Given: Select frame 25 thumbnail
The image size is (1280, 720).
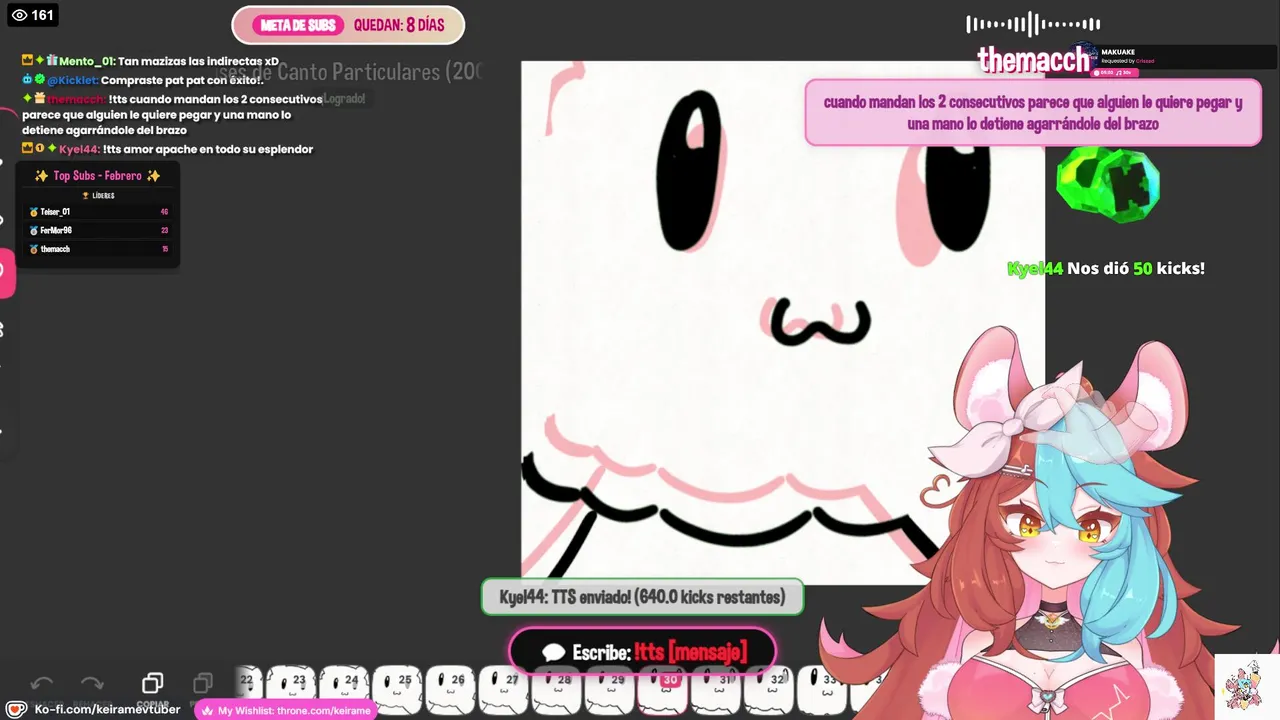Looking at the screenshot, I should 398,688.
